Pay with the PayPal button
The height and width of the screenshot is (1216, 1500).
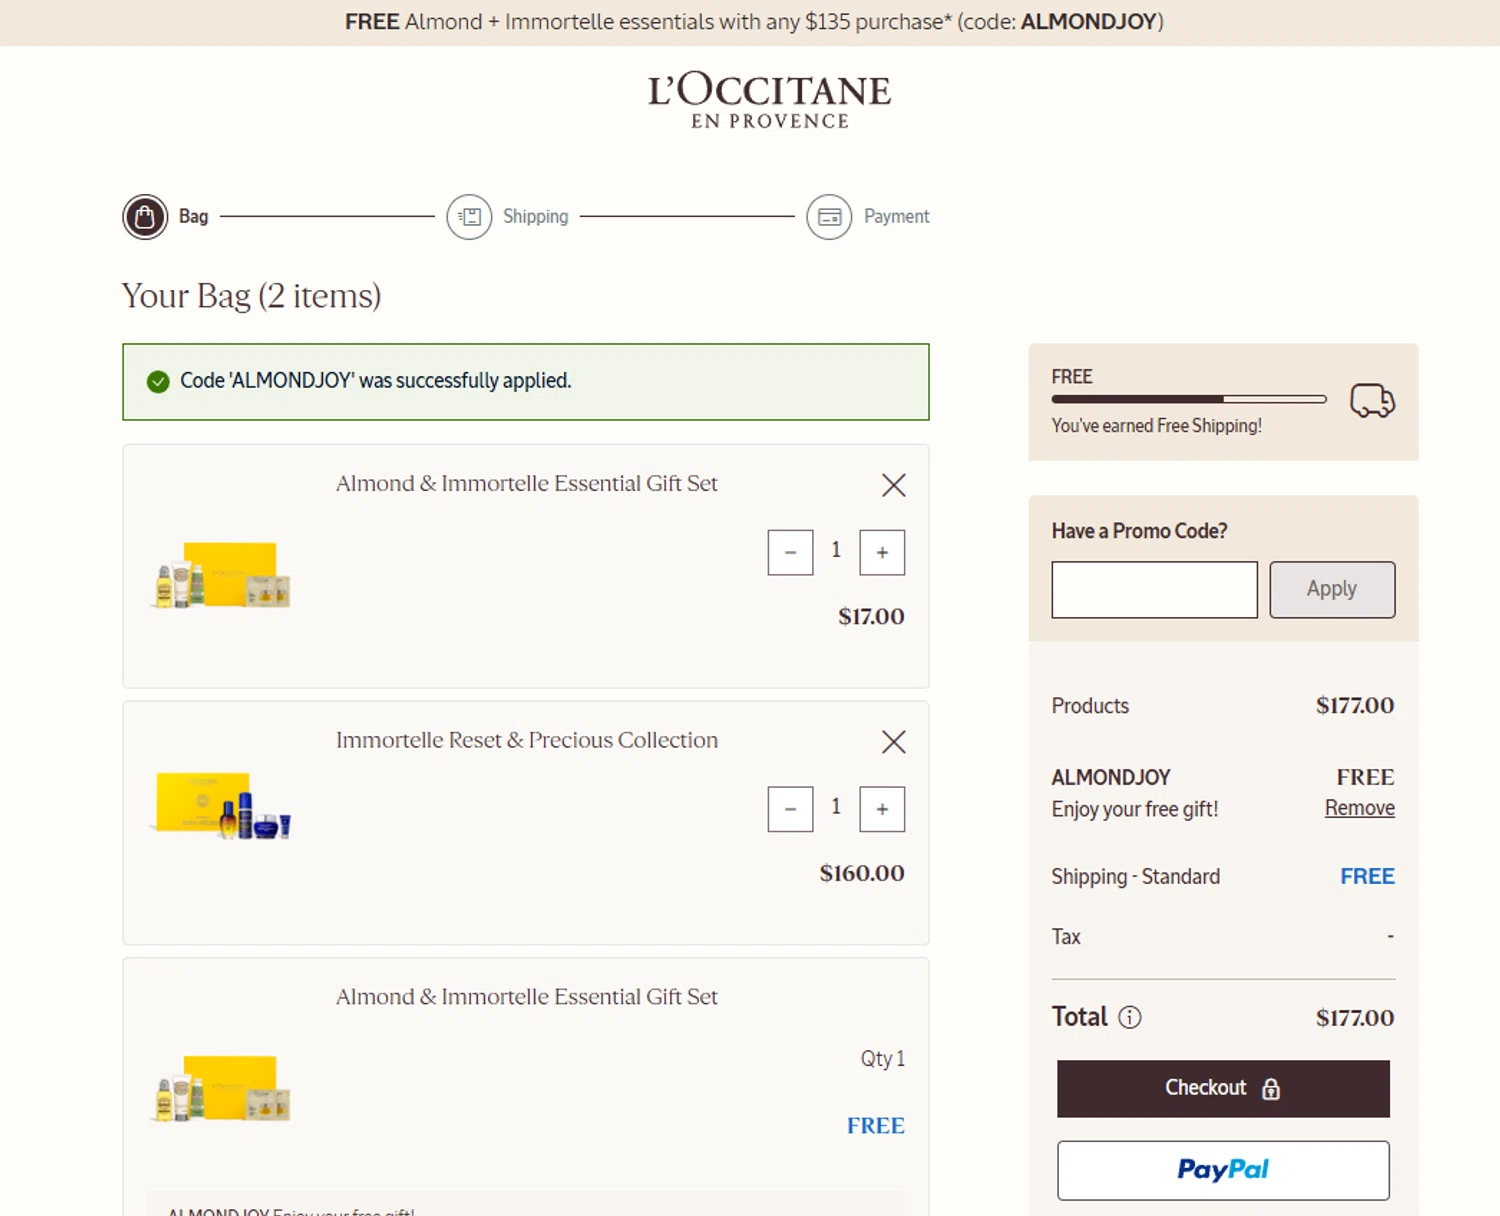click(1223, 1170)
